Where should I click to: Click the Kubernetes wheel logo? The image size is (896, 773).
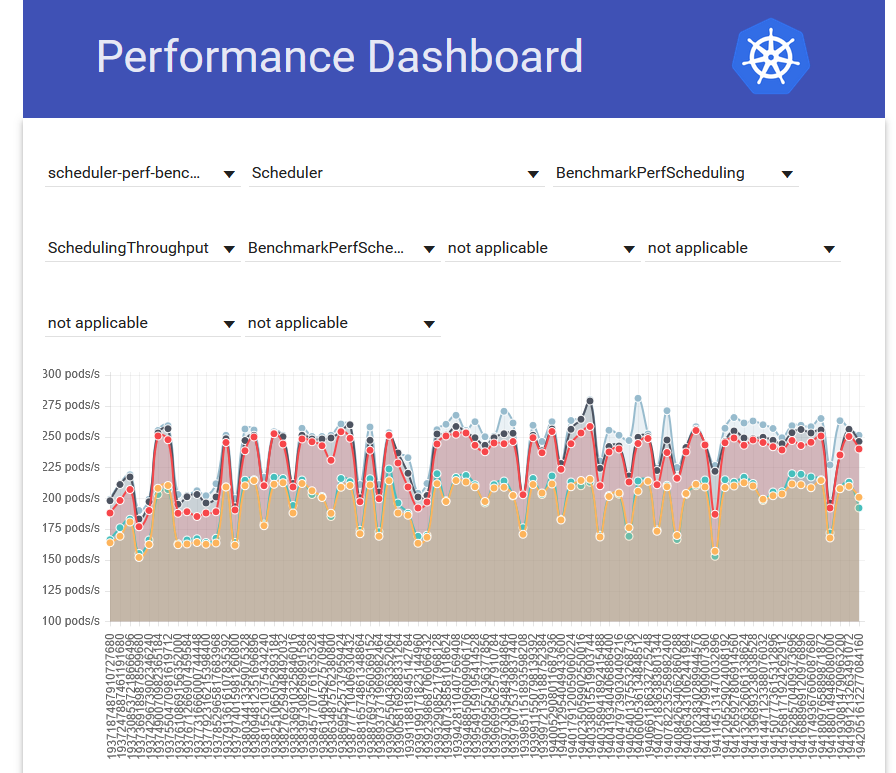coord(770,58)
